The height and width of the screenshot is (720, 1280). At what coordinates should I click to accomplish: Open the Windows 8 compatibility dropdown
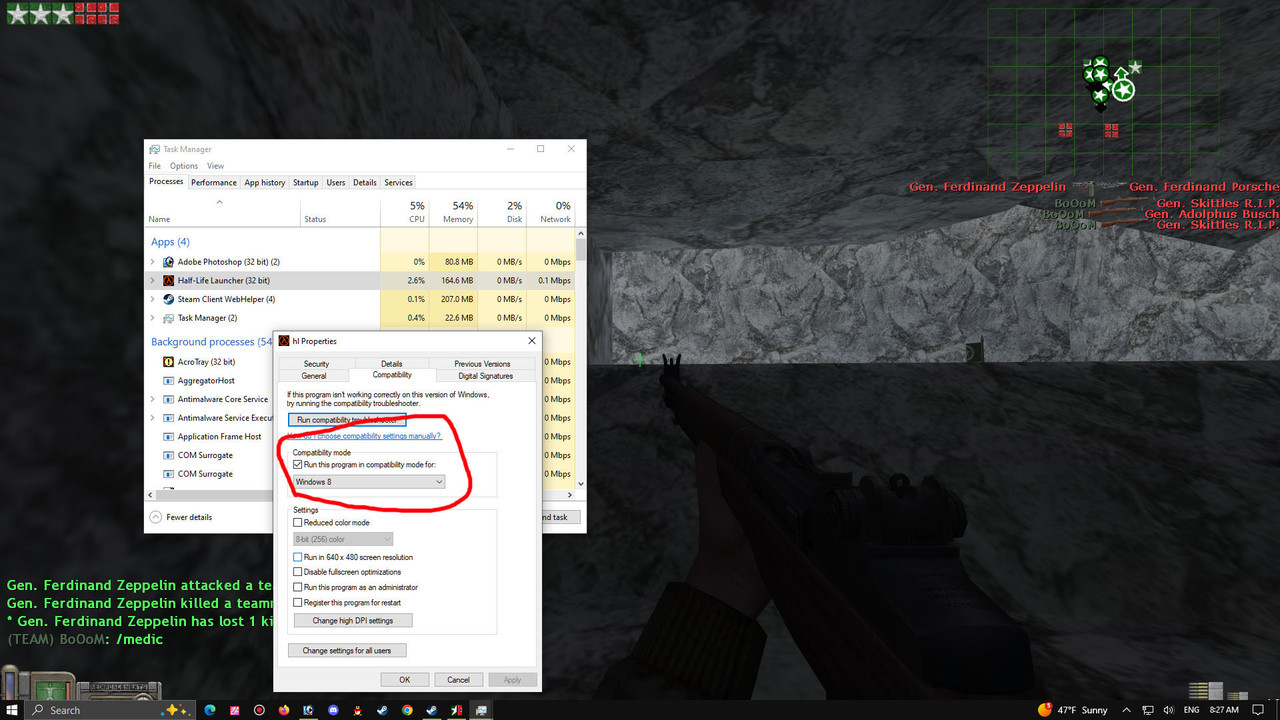(x=369, y=482)
